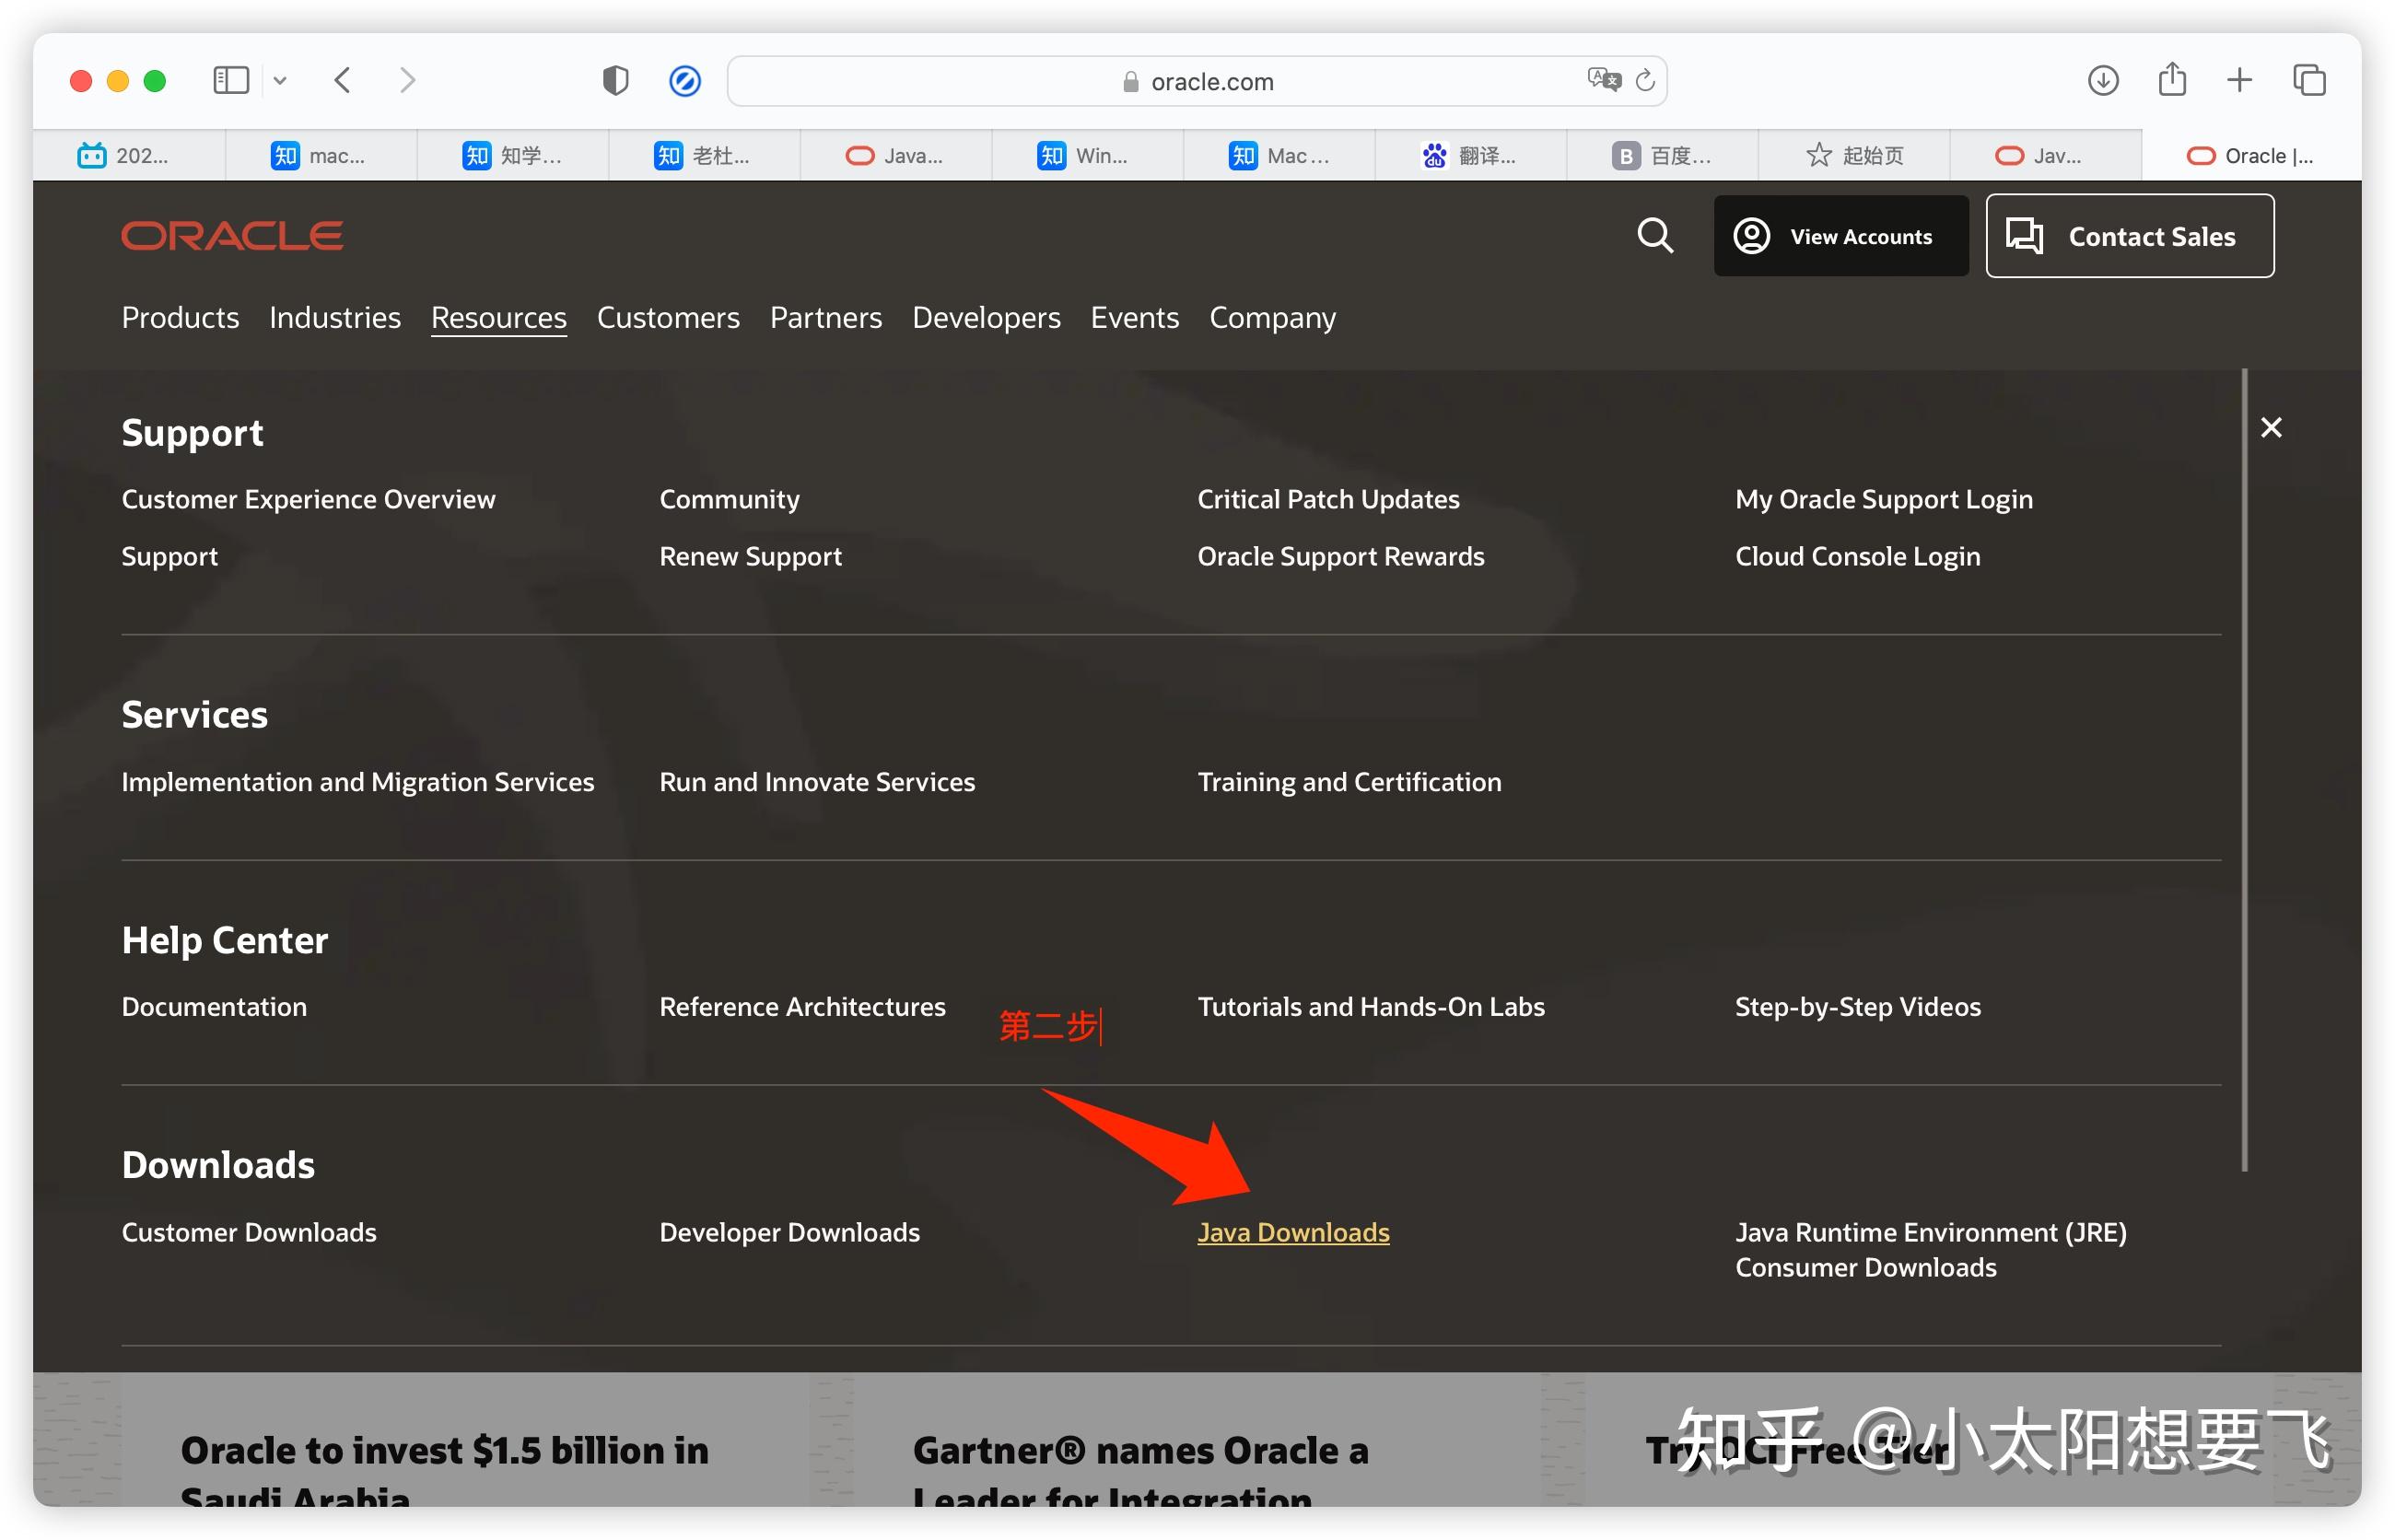Screen dimensions: 2395x1540
Task: Open a new tab with plus icon
Action: tap(2239, 80)
